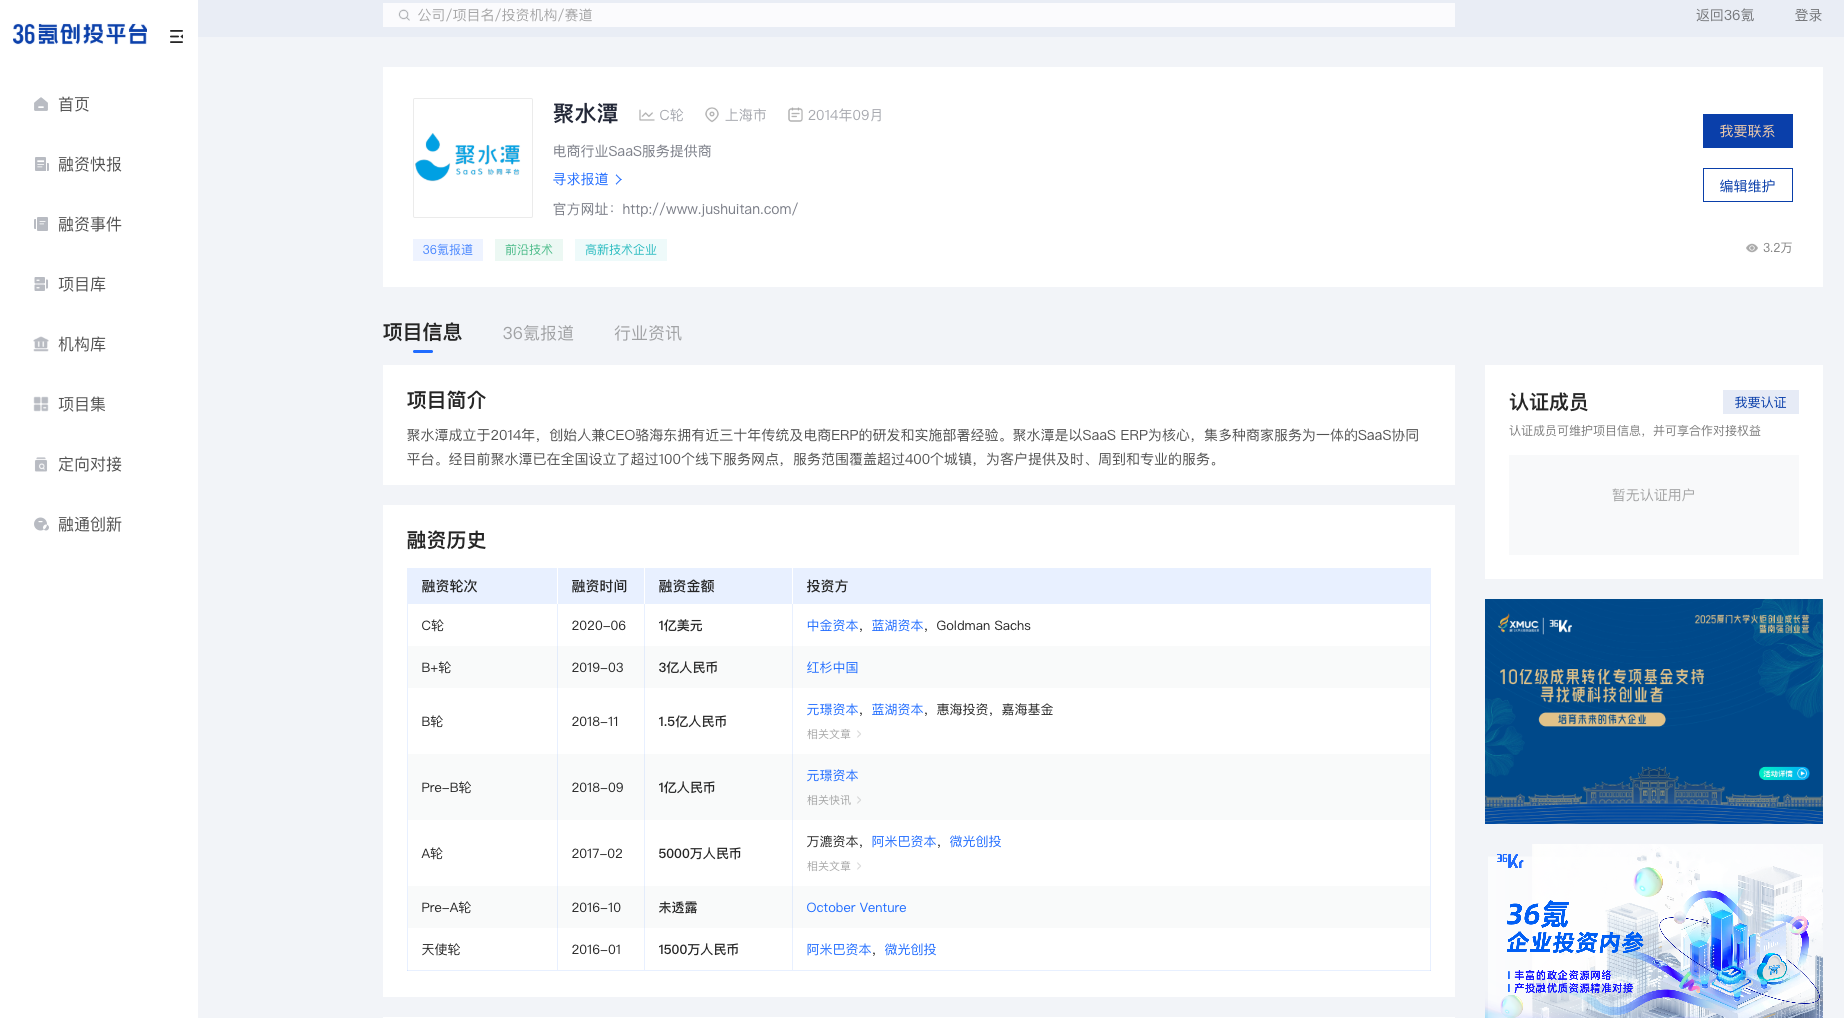Screen dimensions: 1844x1018
Task: Click the 定向对接 sidebar icon
Action: (41, 464)
